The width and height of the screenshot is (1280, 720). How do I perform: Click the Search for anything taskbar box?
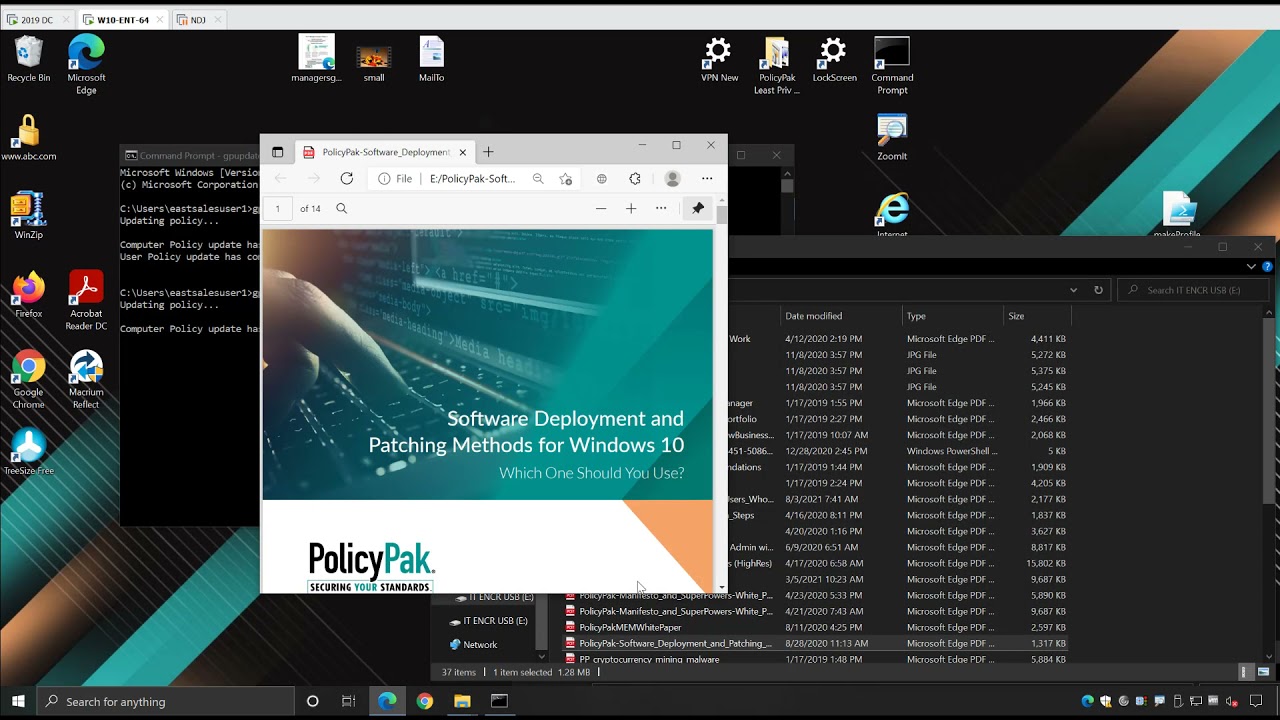tap(165, 701)
